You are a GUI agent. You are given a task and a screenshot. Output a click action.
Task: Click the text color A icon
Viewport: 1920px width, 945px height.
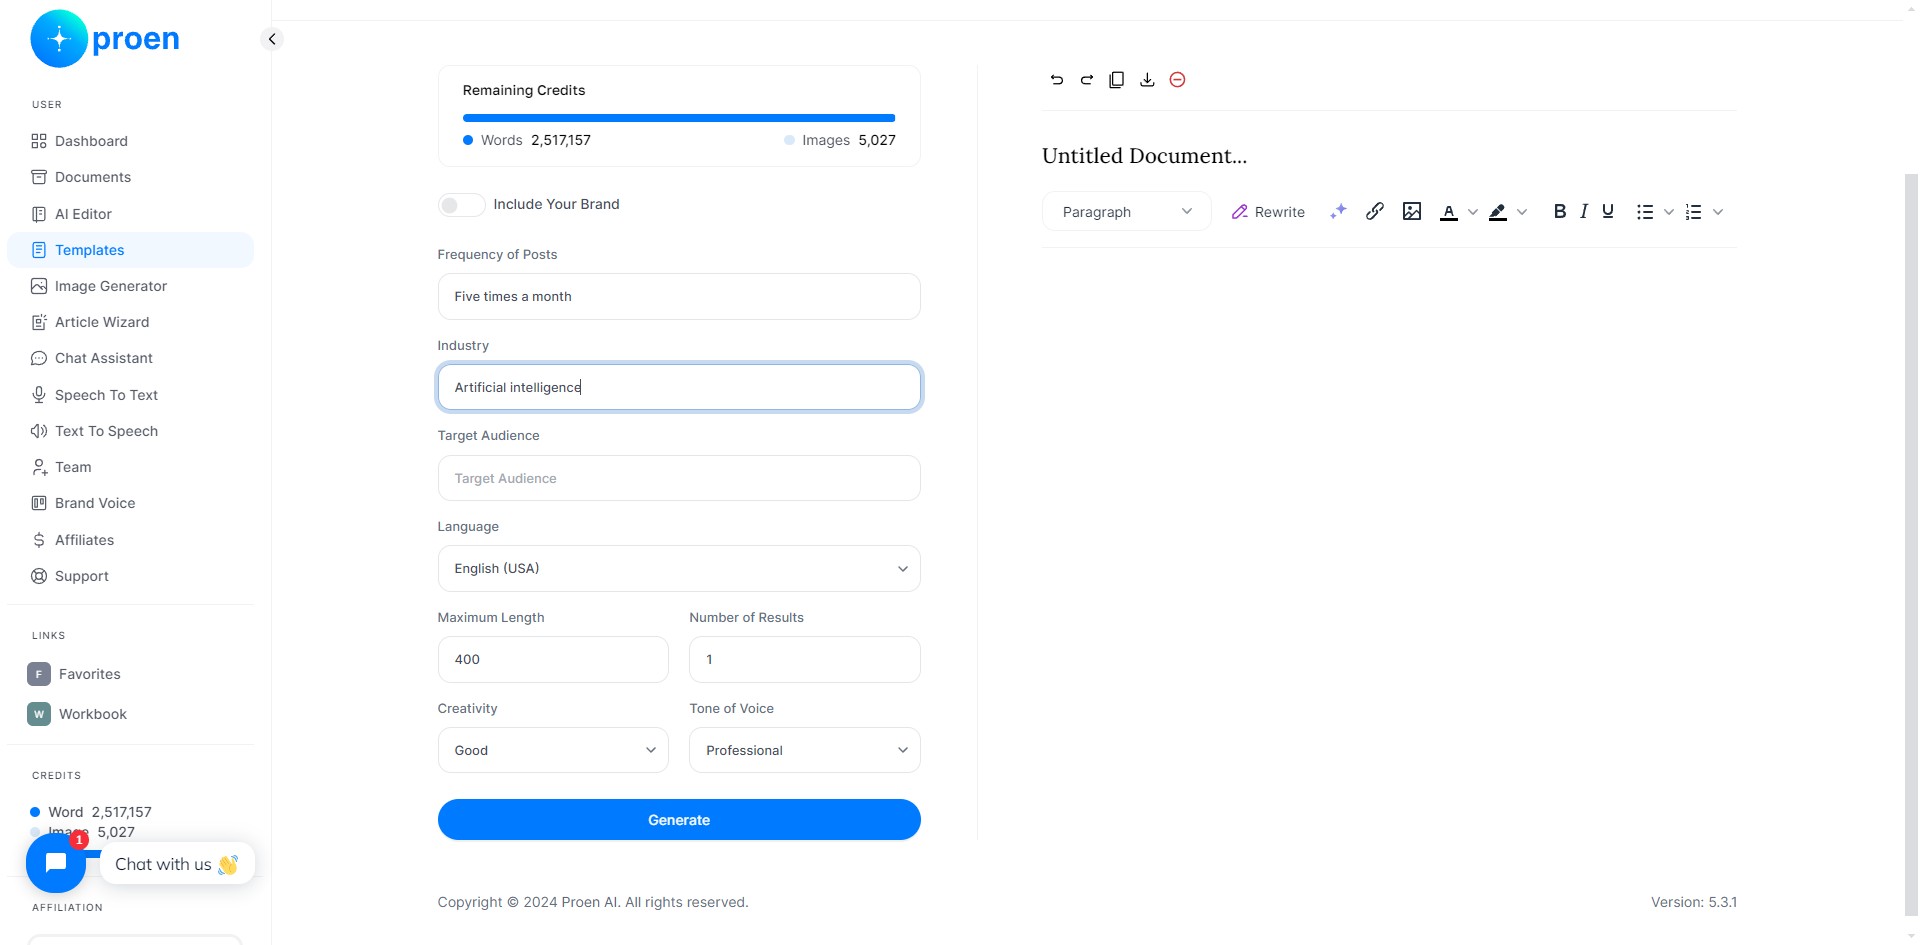1448,212
